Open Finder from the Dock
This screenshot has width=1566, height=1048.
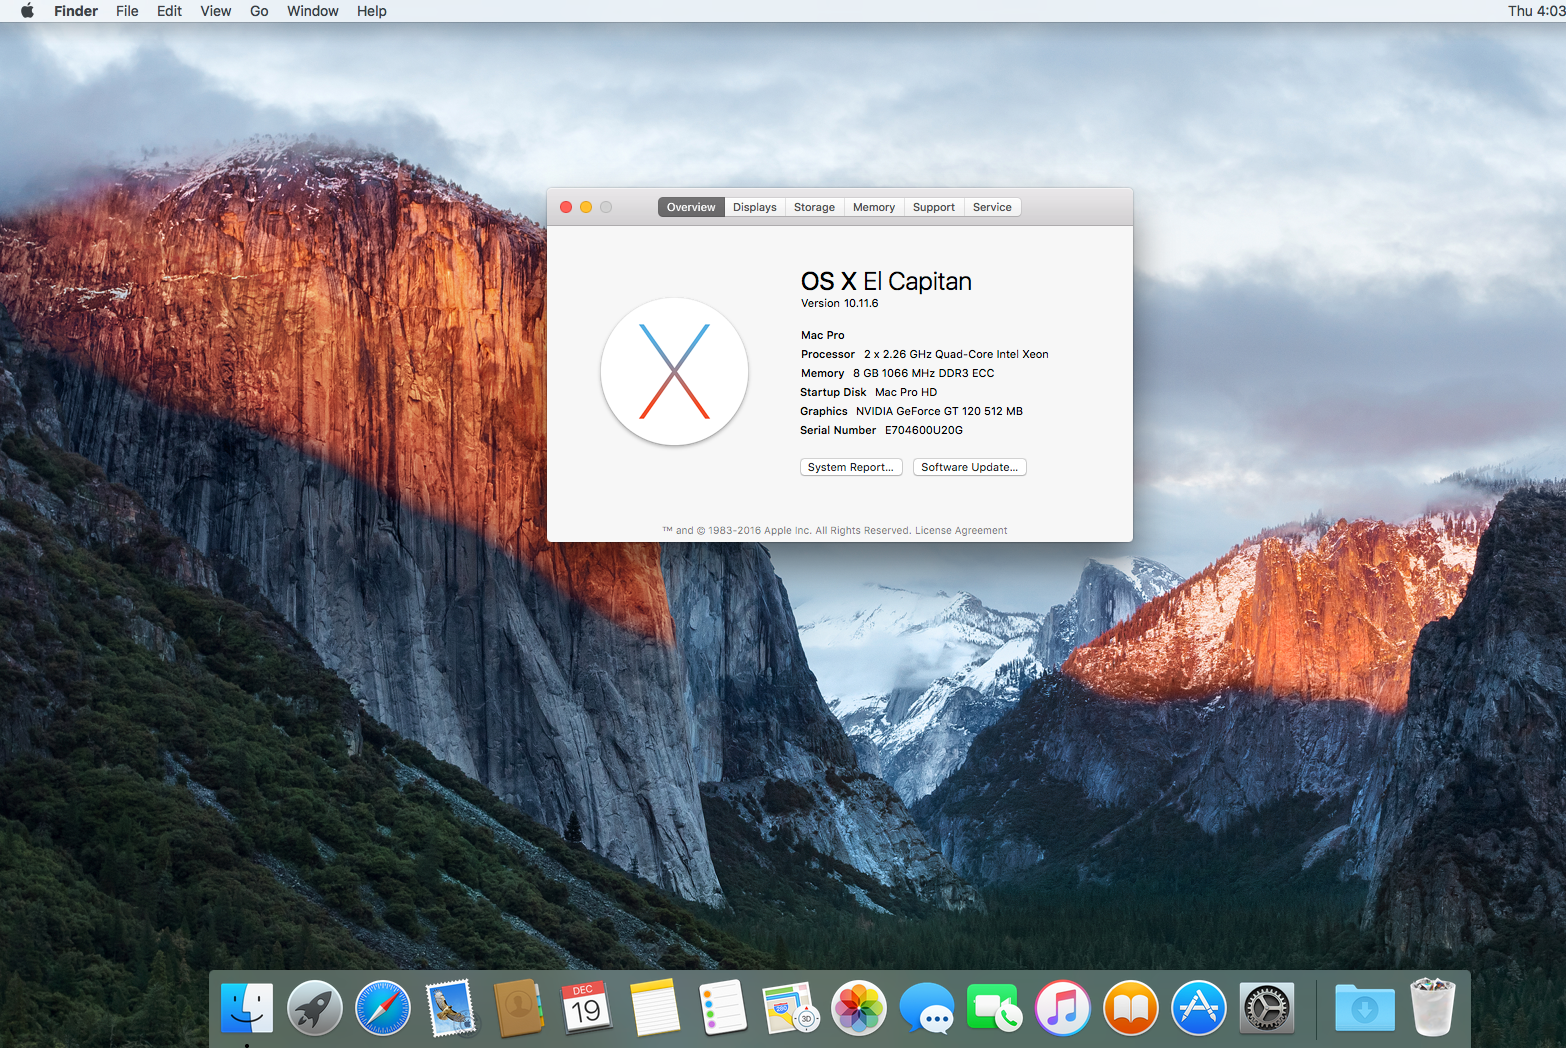tap(246, 1007)
